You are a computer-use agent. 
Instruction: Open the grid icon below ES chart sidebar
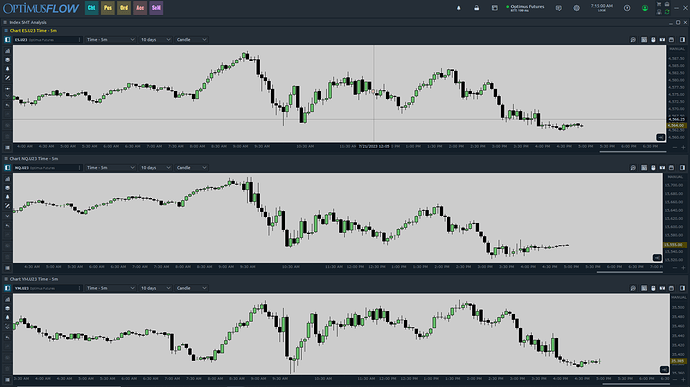coord(7,147)
